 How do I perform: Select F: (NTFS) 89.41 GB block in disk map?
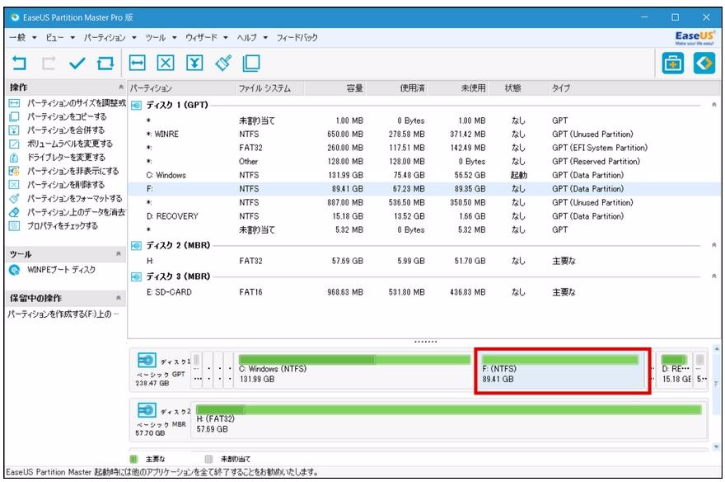[x=562, y=371]
